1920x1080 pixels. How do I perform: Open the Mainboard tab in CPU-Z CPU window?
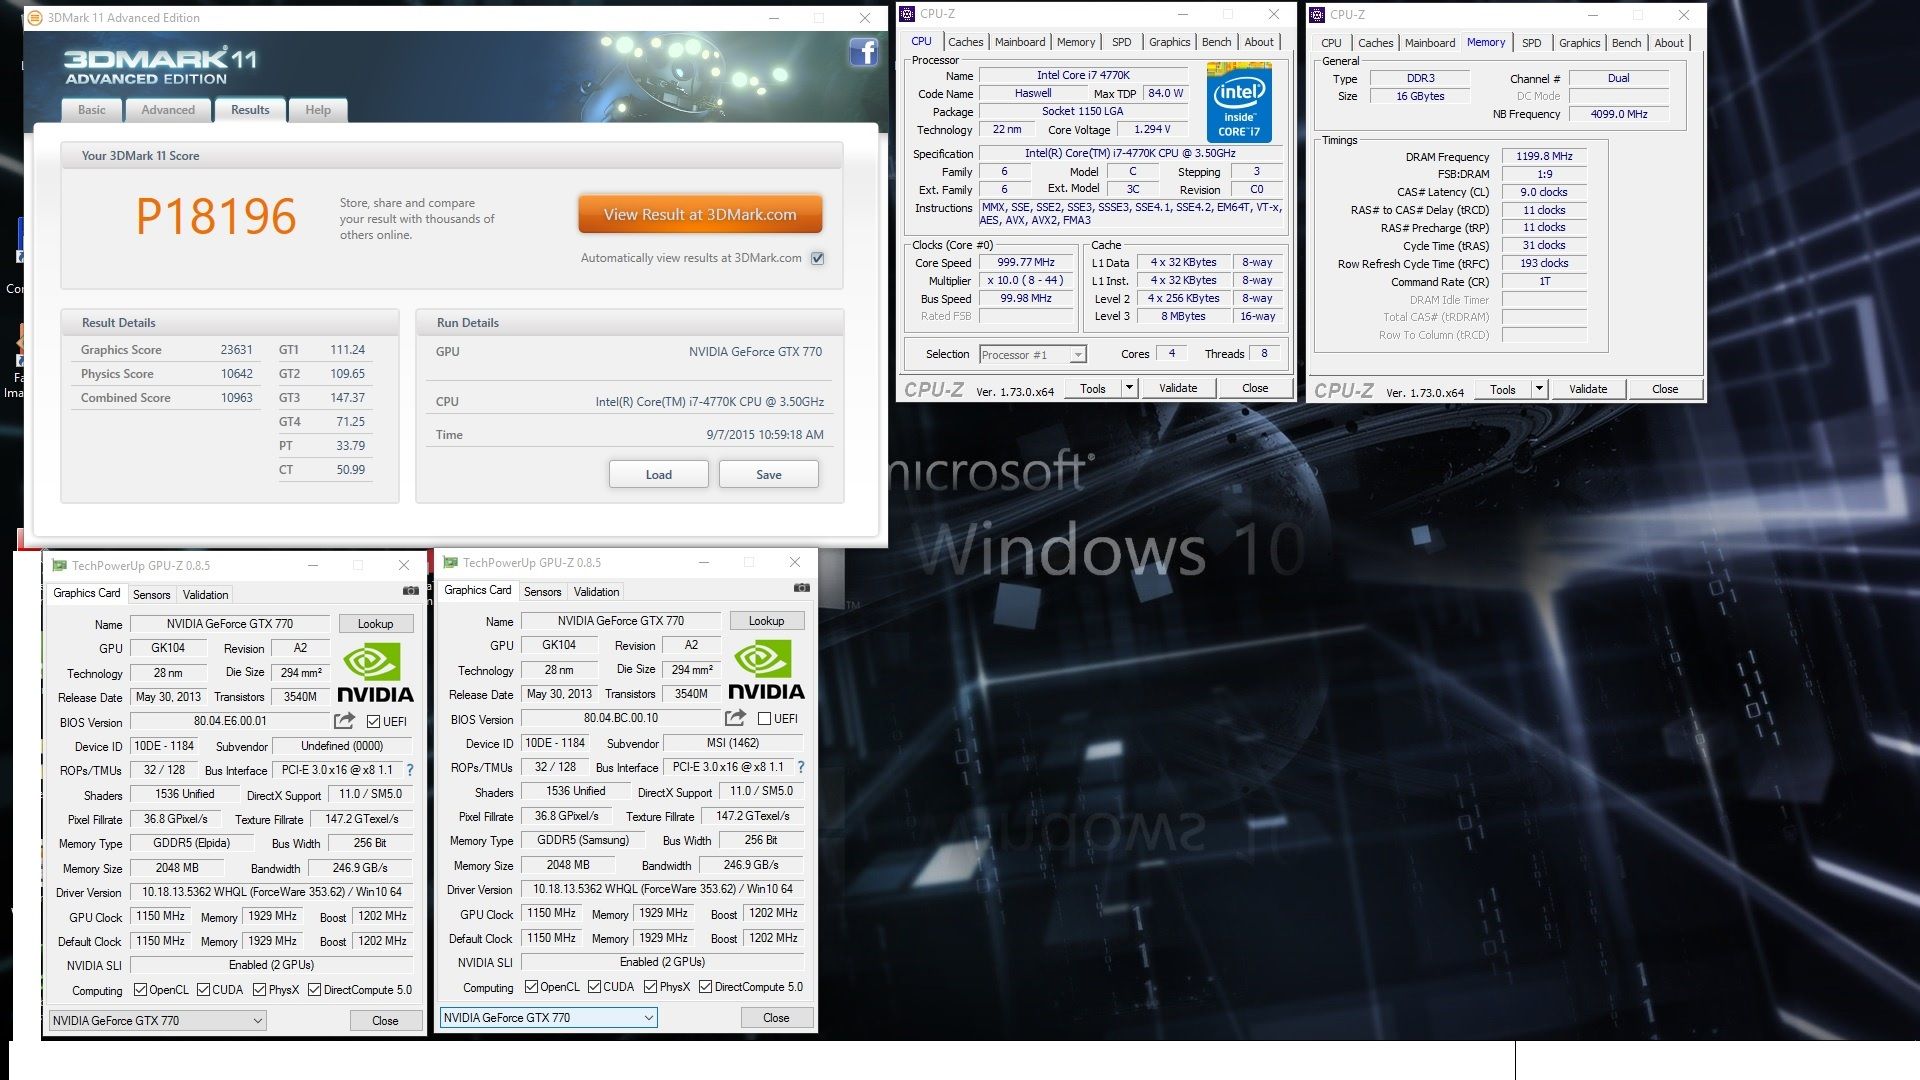(x=1019, y=42)
